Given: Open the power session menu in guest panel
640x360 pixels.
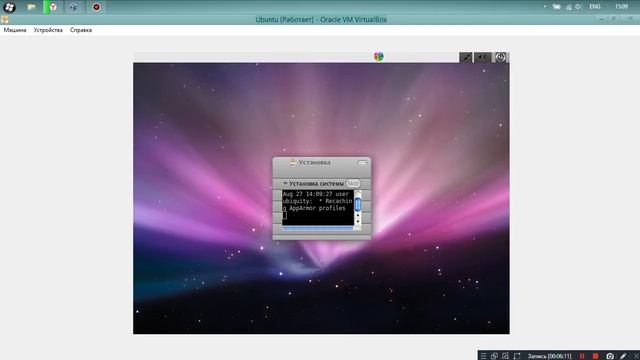Looking at the screenshot, I should tap(500, 57).
